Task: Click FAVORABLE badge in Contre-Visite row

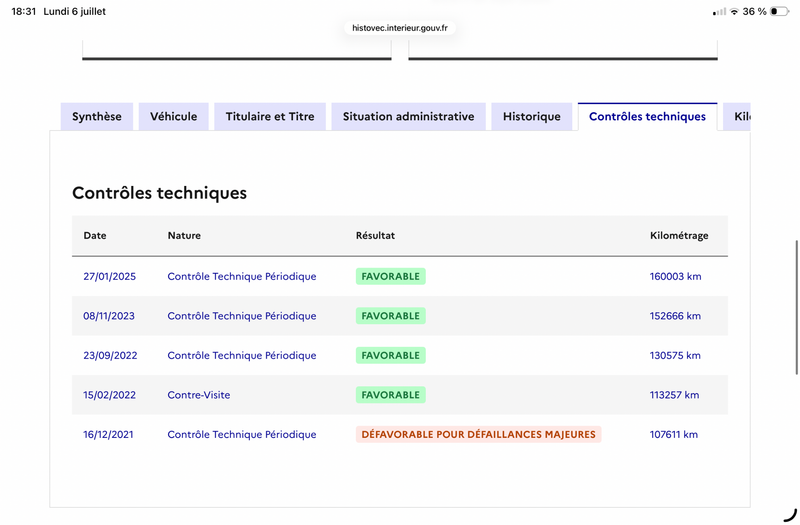Action: (x=391, y=395)
